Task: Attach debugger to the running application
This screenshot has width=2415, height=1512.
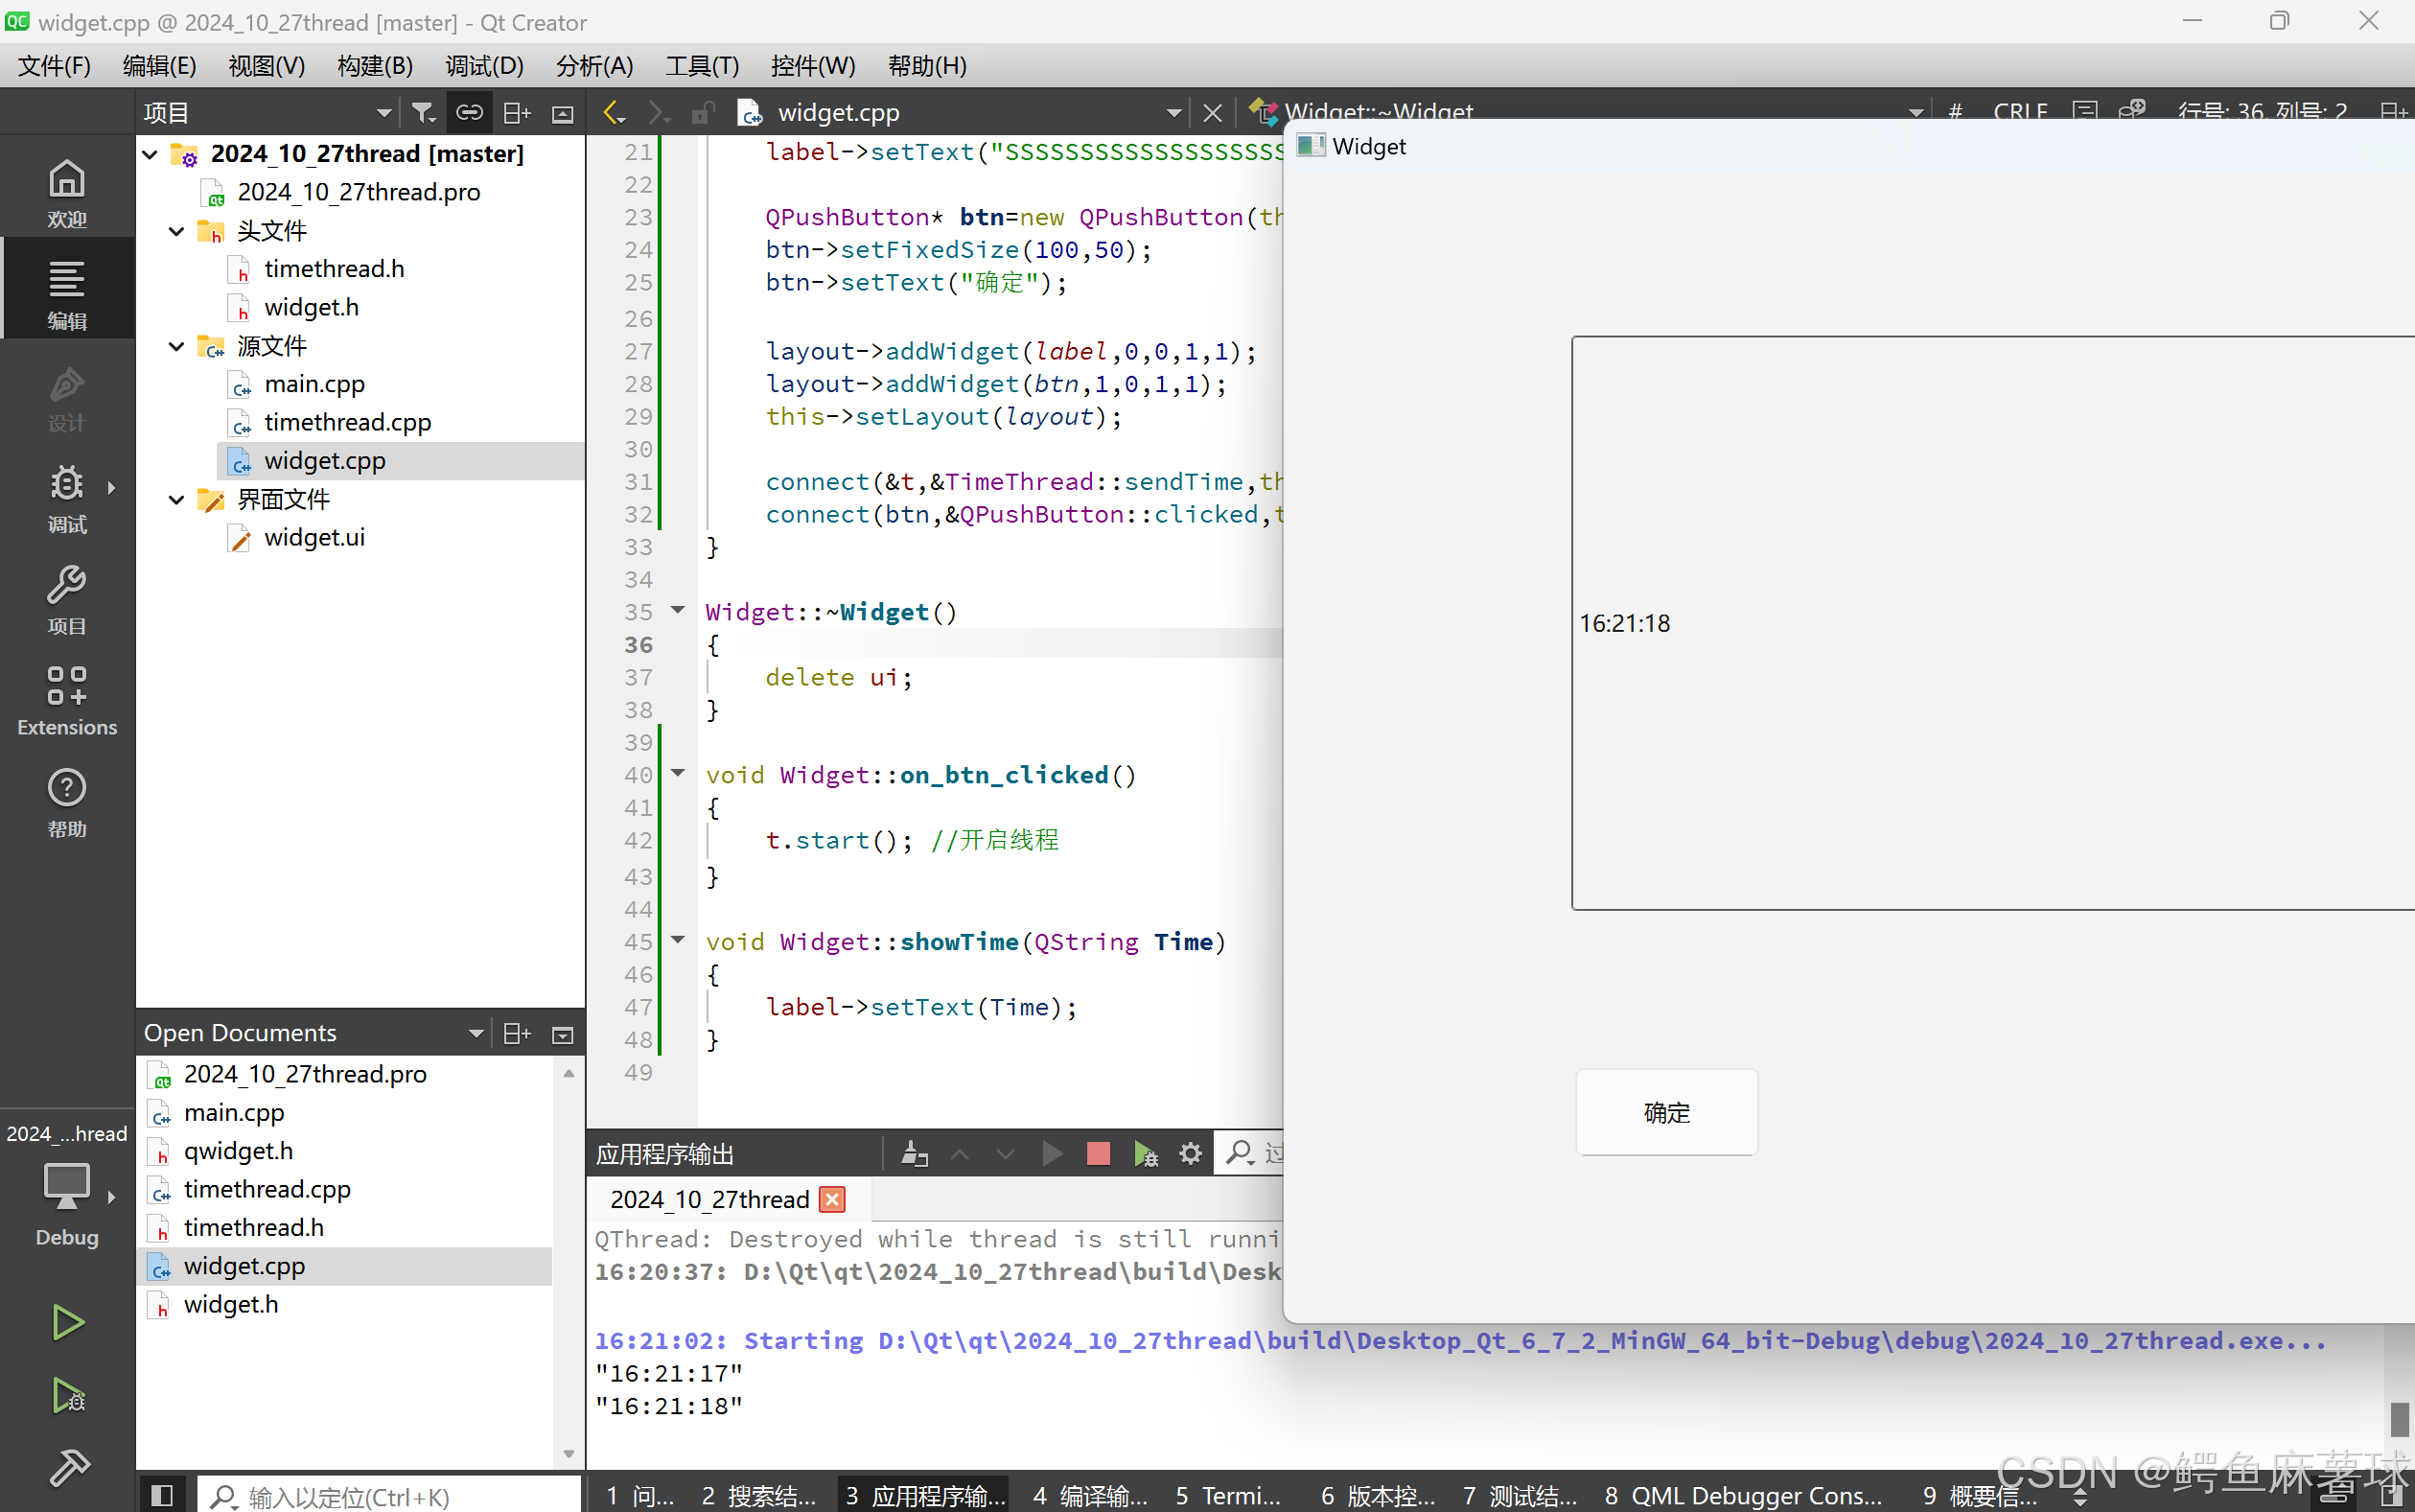Action: coord(1145,1154)
